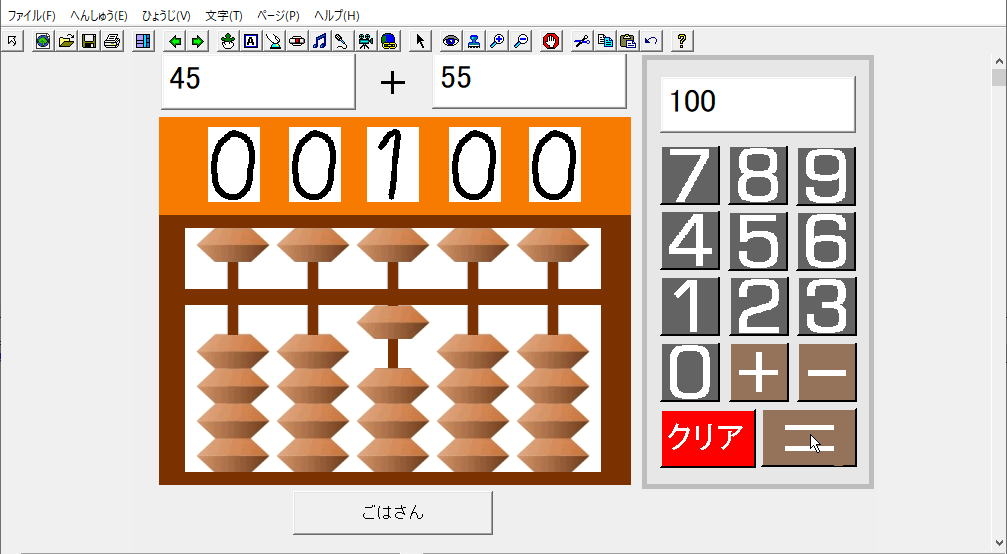
Task: Click the red stop hand icon
Action: coord(550,41)
